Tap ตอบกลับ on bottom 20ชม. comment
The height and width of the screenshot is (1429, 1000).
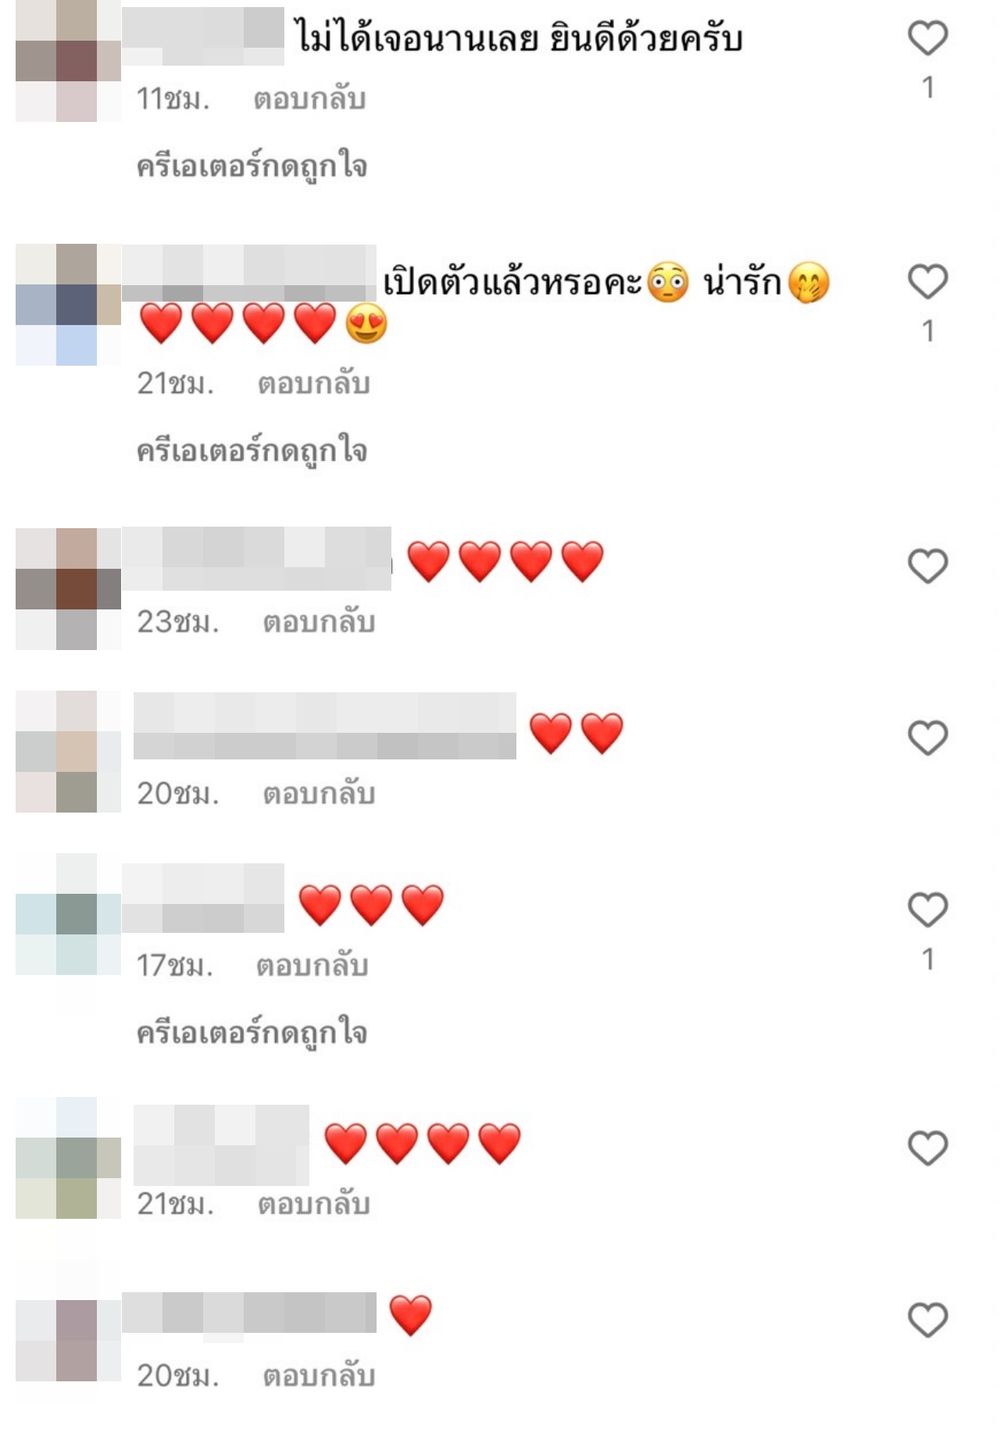319,1376
